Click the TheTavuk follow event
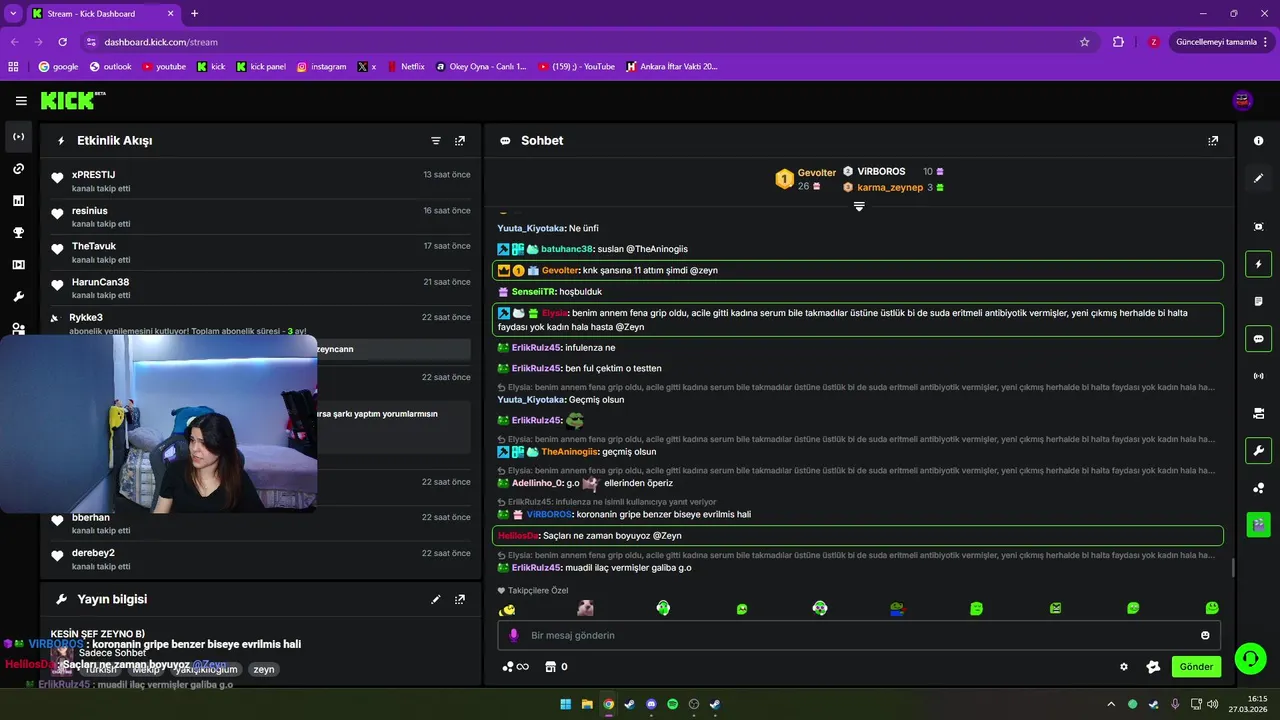The height and width of the screenshot is (720, 1280). pyautogui.click(x=260, y=252)
